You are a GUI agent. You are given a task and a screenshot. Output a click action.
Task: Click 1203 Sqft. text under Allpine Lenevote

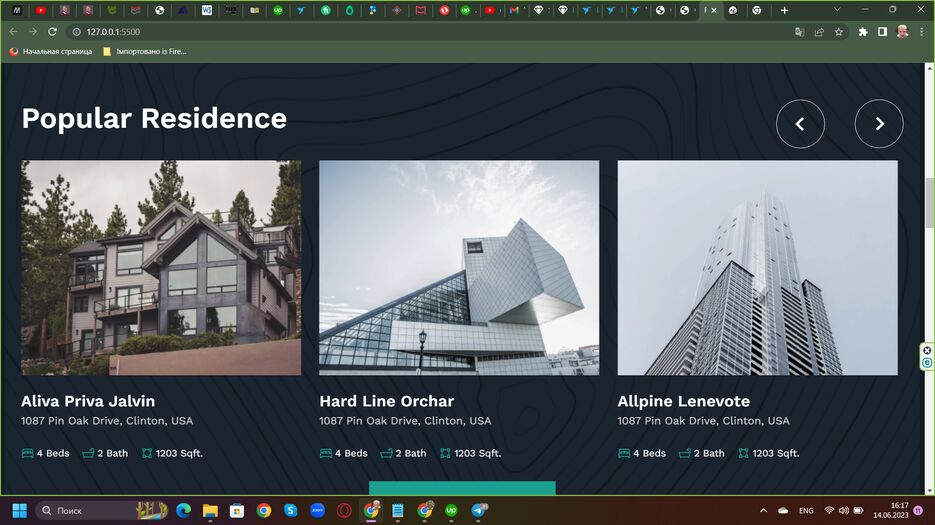pyautogui.click(x=776, y=453)
